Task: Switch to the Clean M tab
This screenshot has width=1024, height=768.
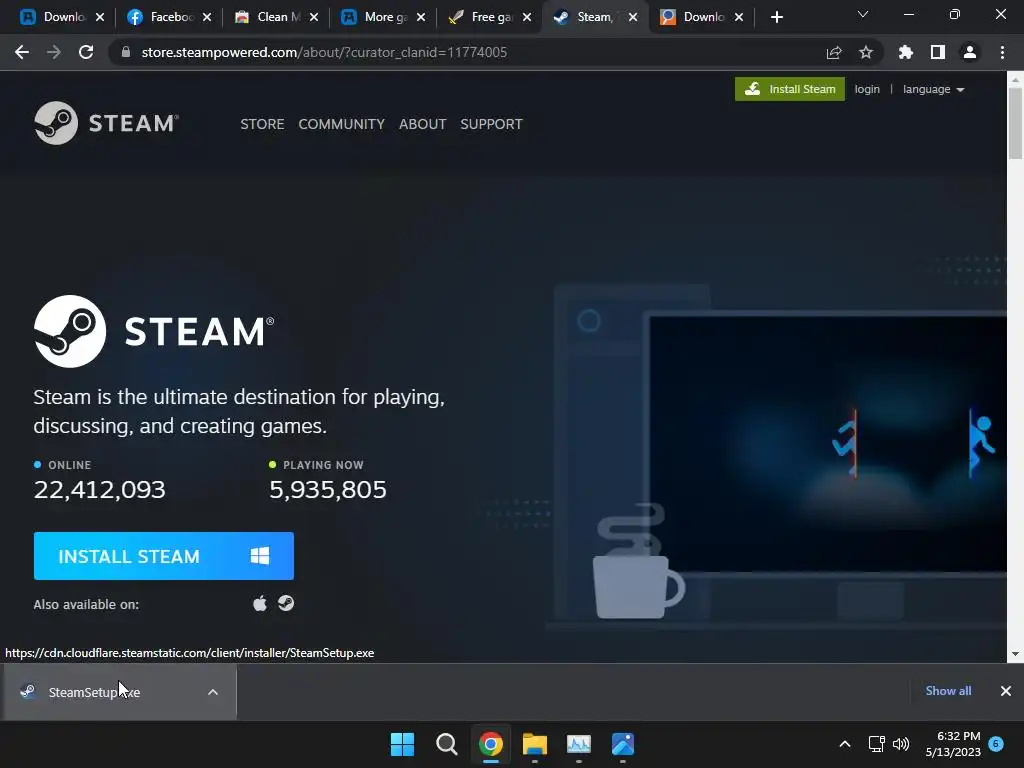Action: [x=277, y=17]
